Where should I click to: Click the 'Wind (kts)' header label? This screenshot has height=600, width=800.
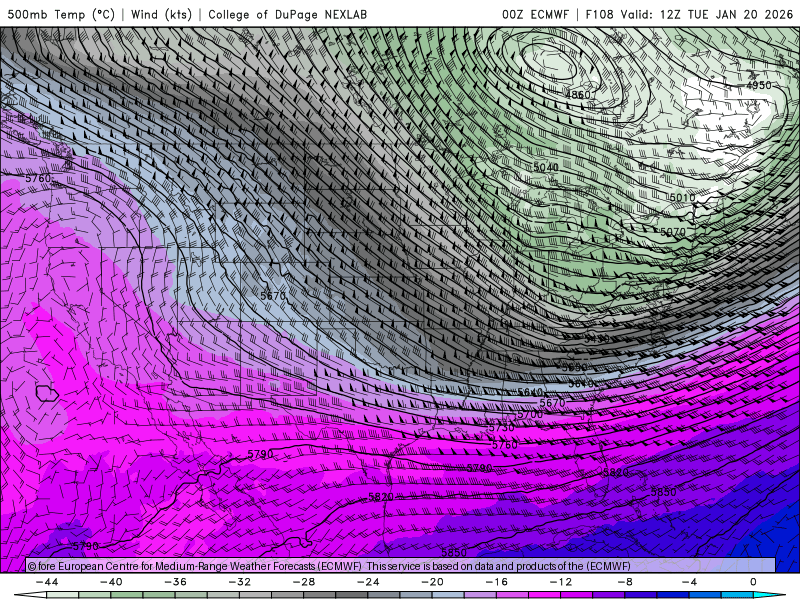point(161,14)
